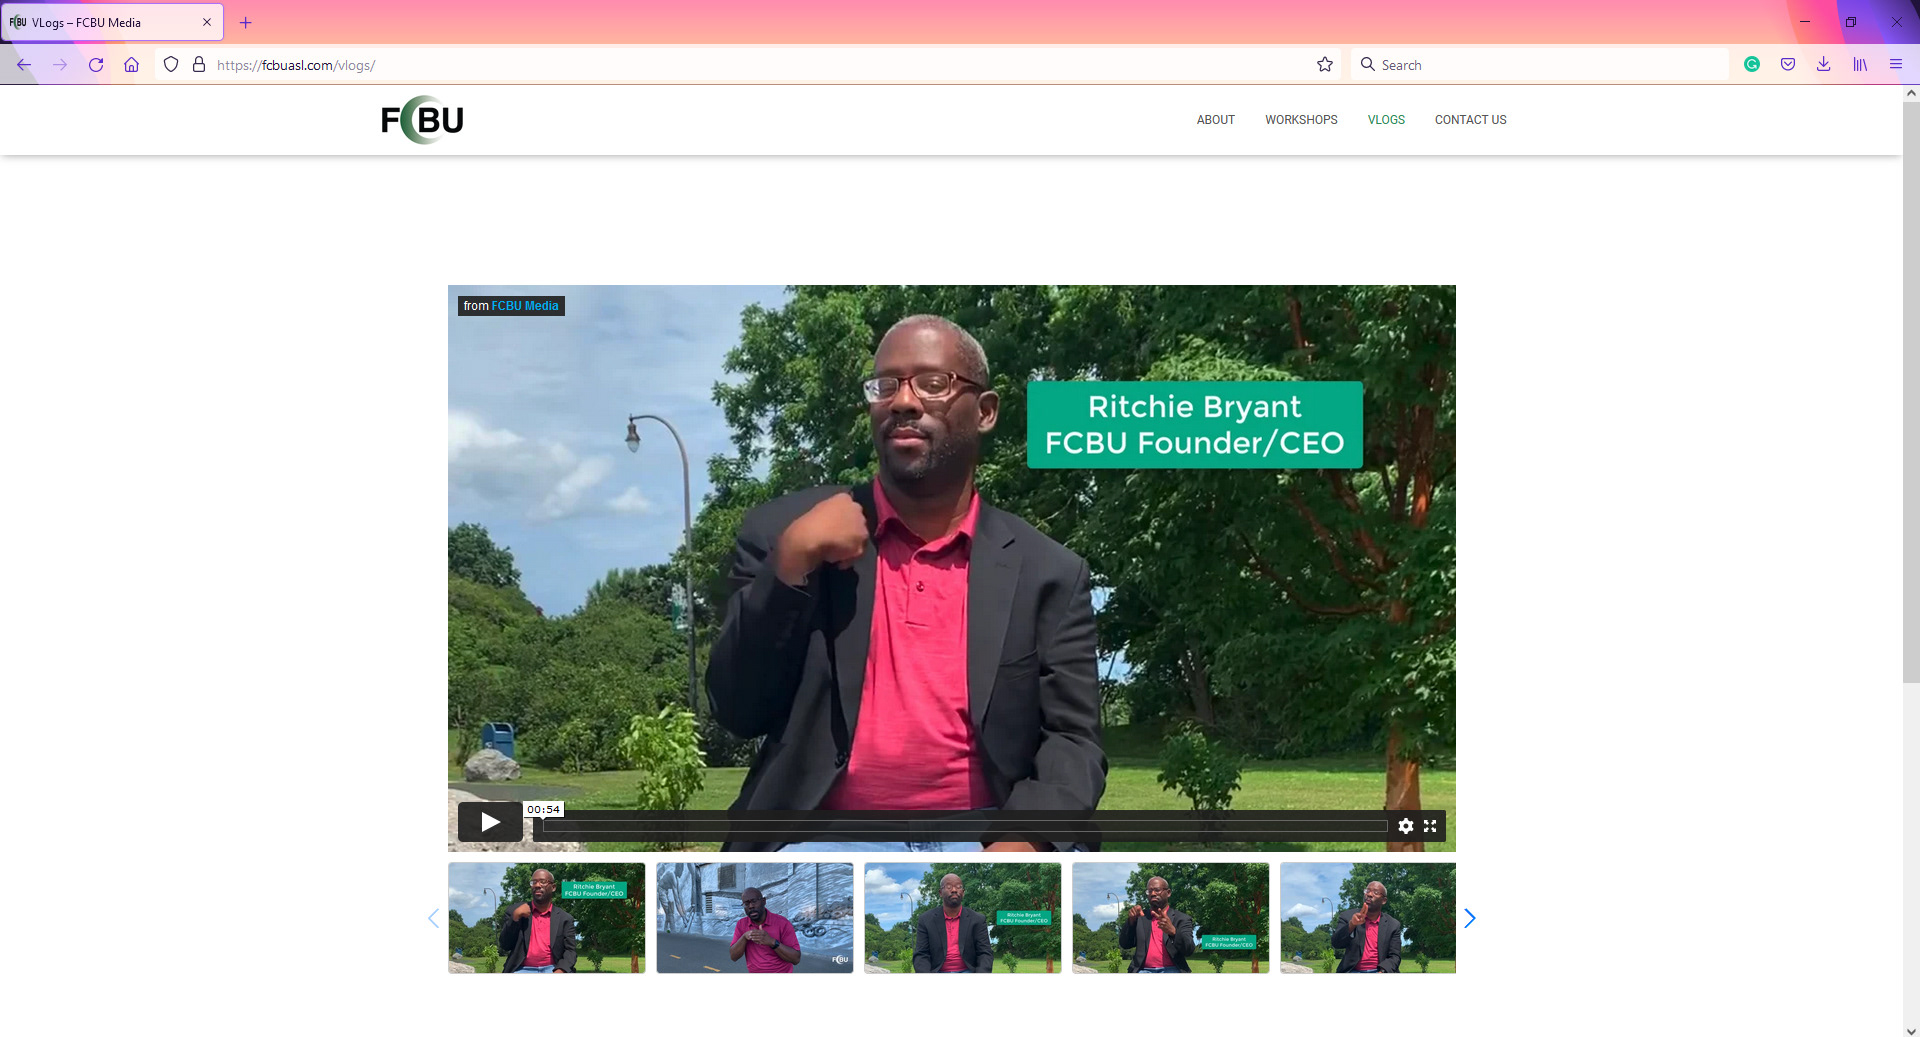Open the Firefox application menu
1920x1037 pixels.
pyautogui.click(x=1896, y=65)
